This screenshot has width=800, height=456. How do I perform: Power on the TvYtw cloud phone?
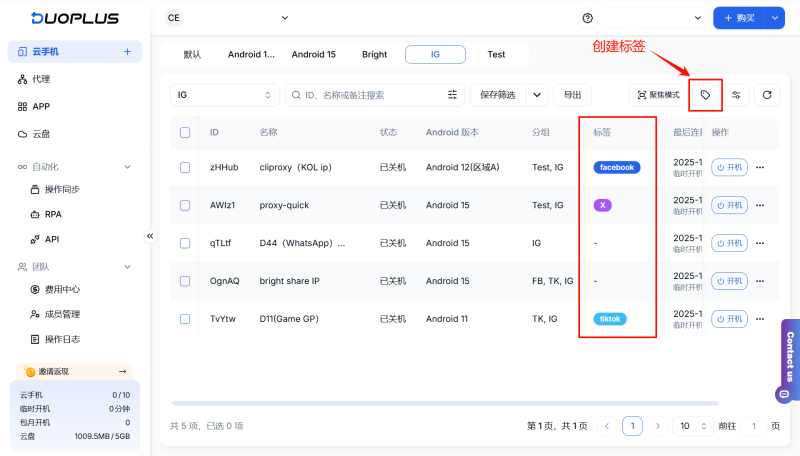pos(729,319)
